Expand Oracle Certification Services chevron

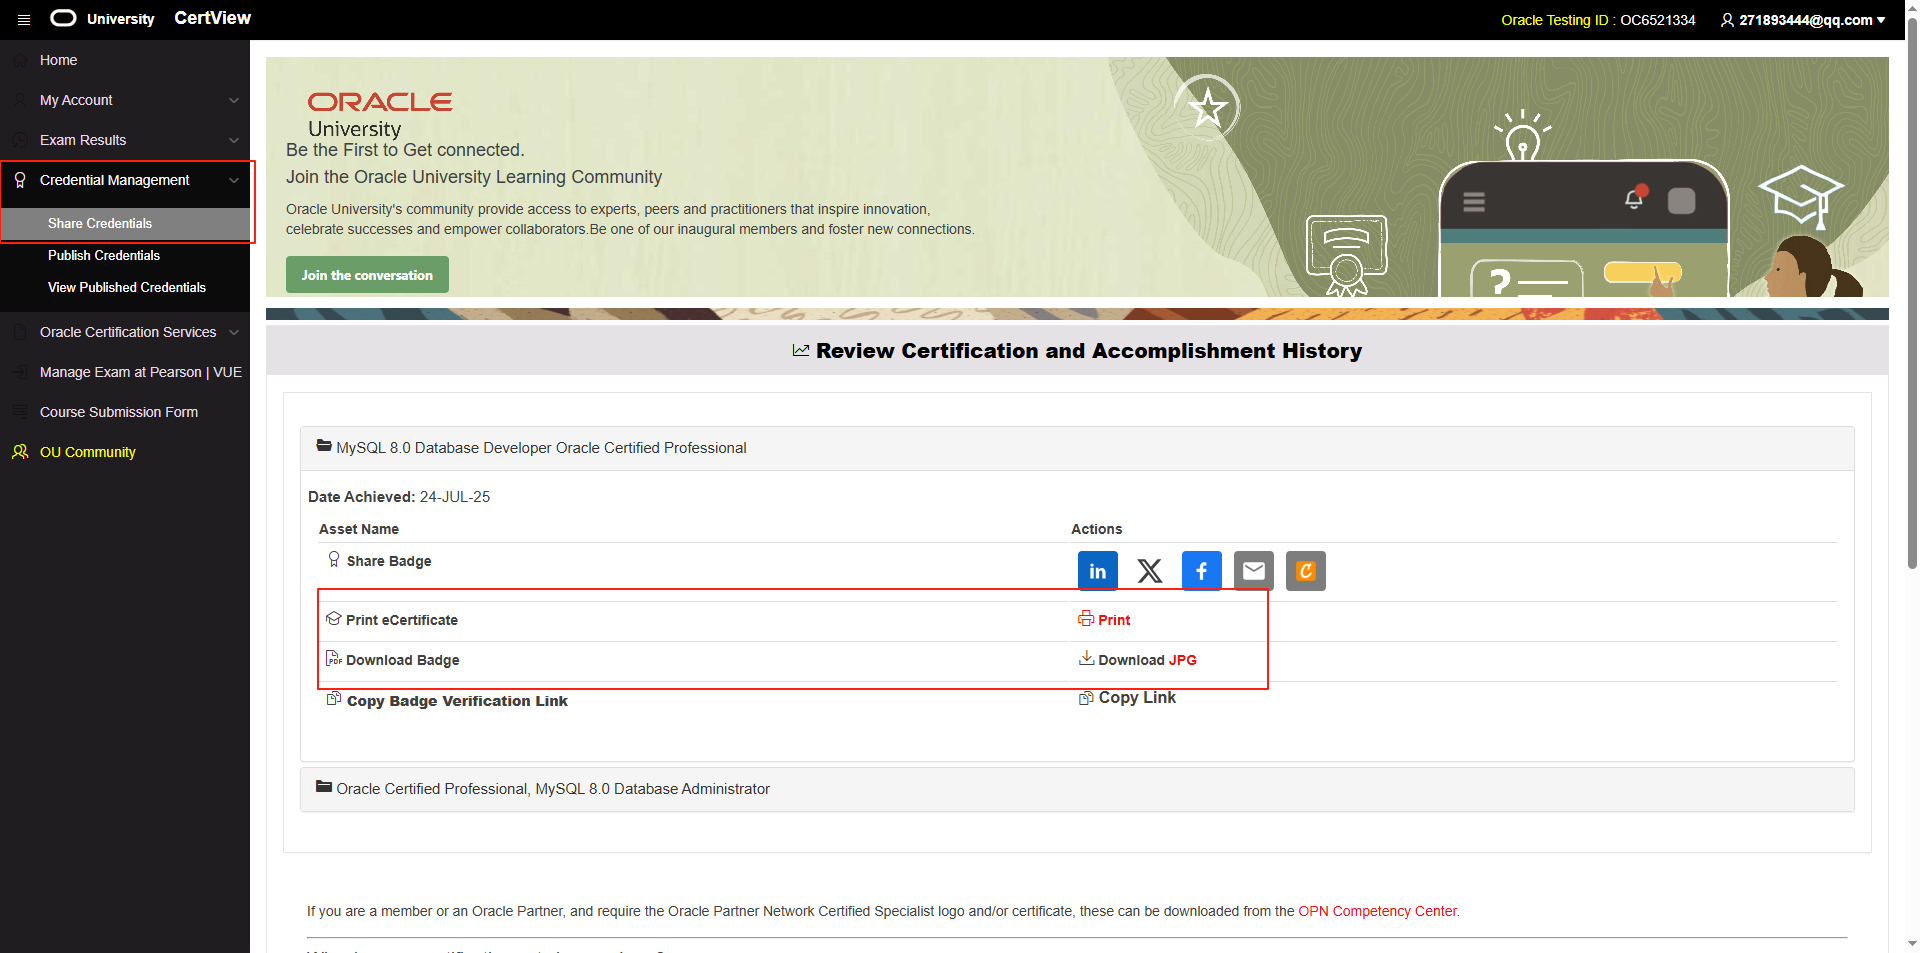[x=234, y=332]
